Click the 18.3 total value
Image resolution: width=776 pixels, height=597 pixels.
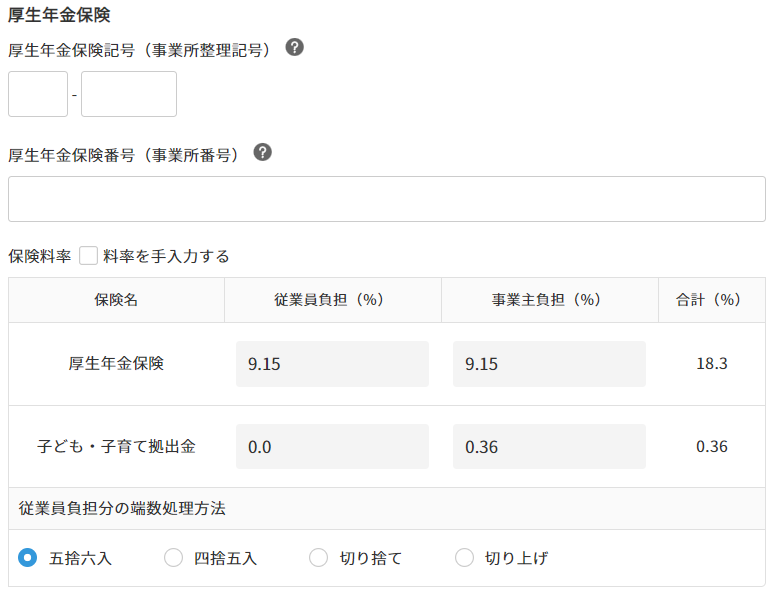point(711,364)
